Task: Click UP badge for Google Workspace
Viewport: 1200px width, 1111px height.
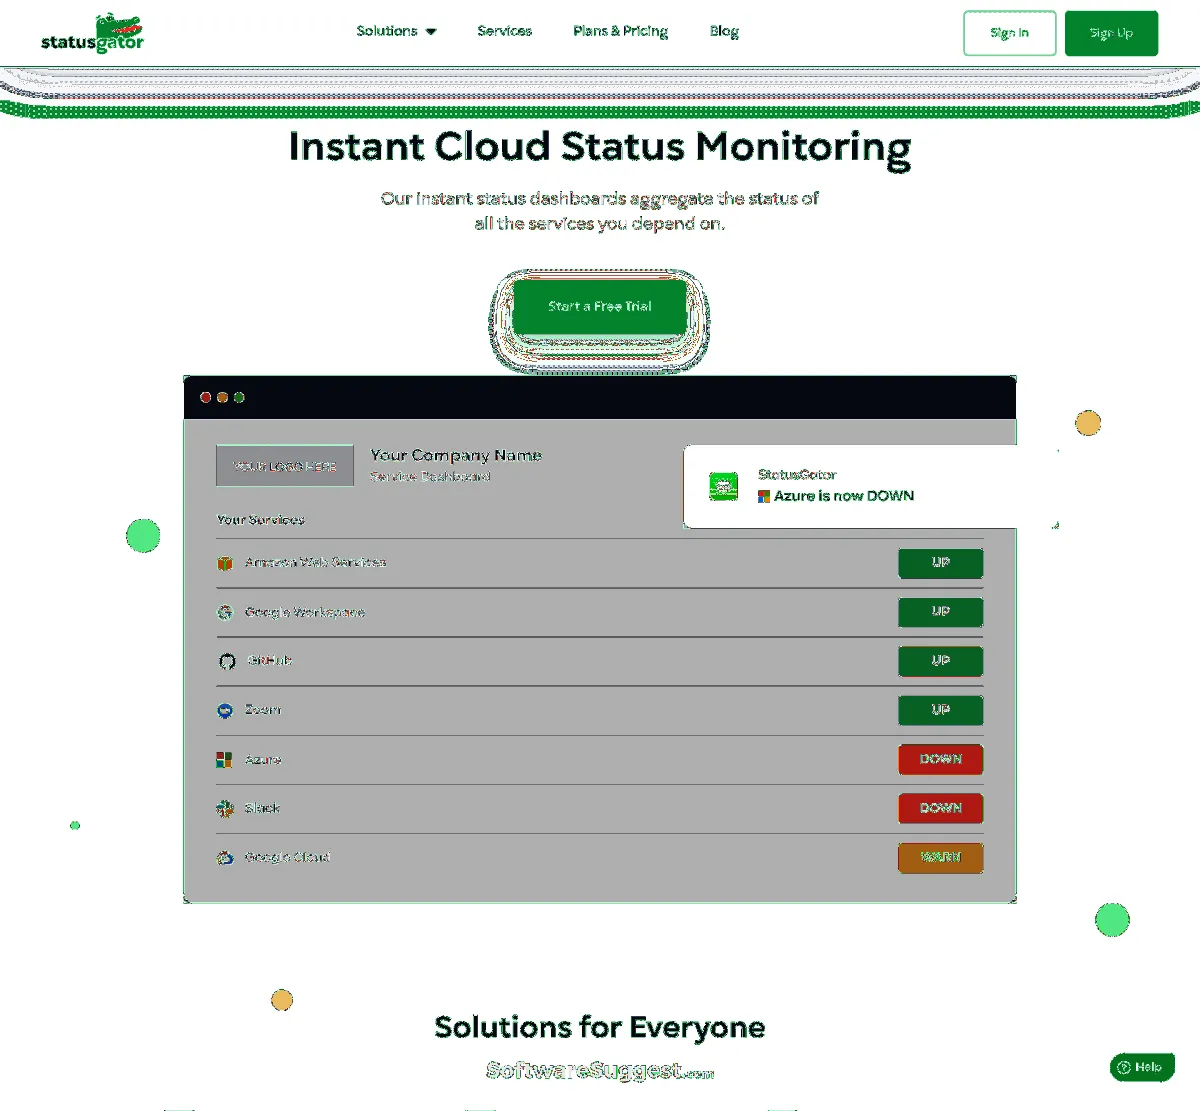Action: click(940, 612)
